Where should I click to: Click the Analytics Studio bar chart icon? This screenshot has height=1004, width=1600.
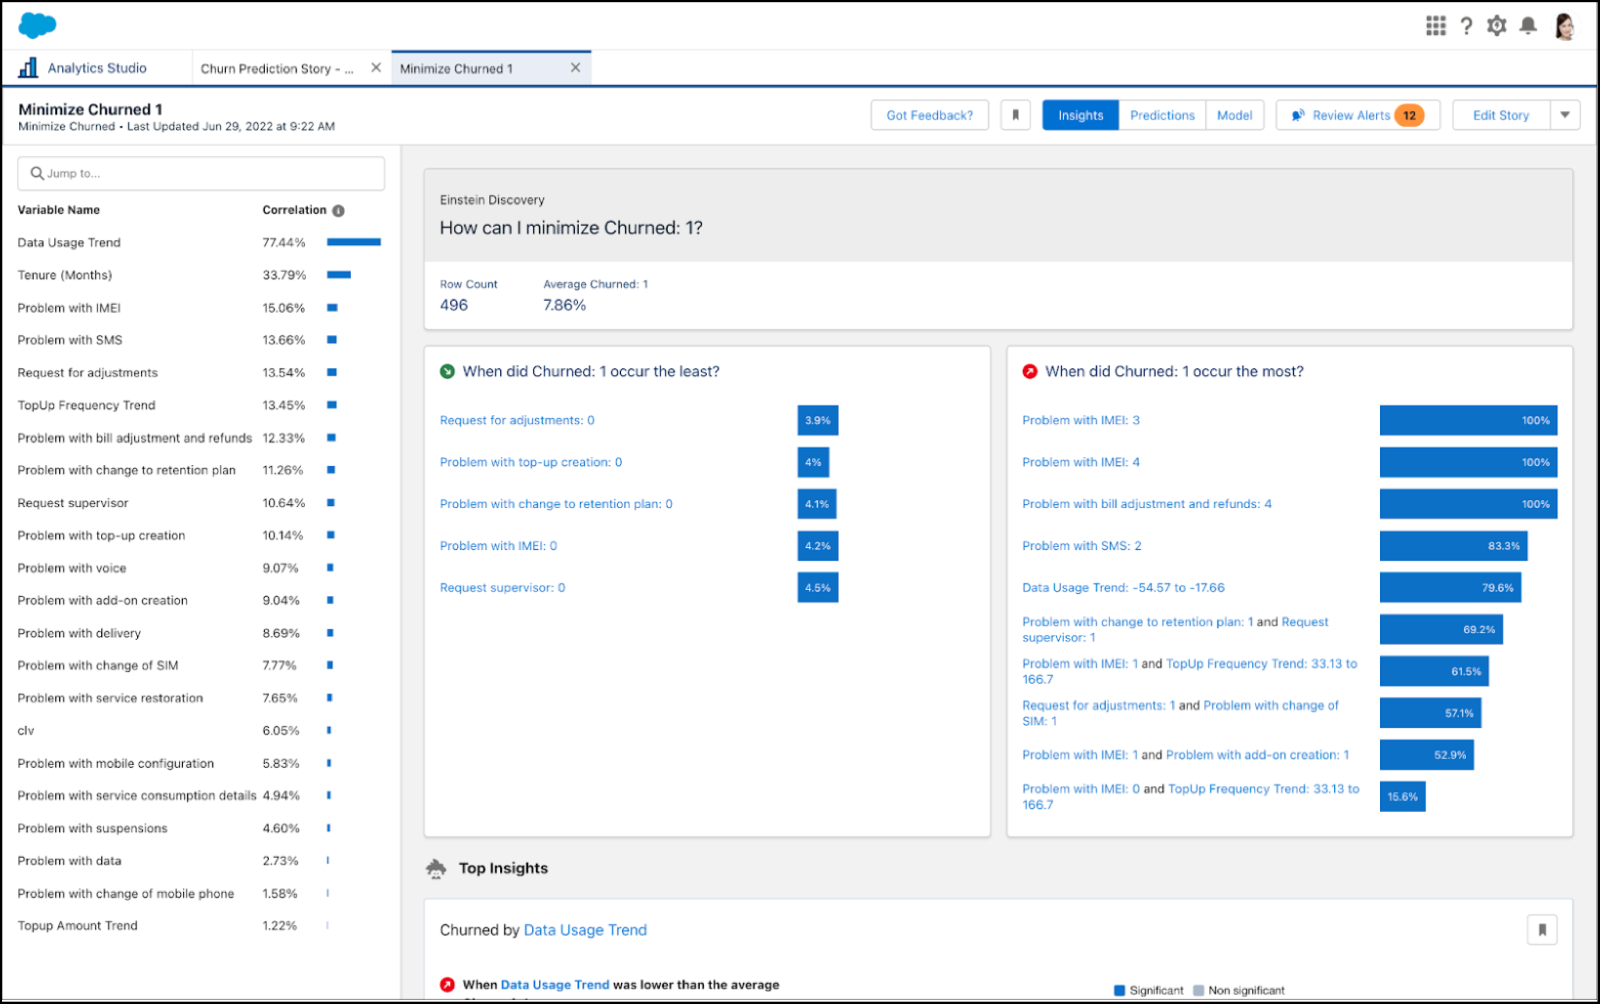pos(28,66)
